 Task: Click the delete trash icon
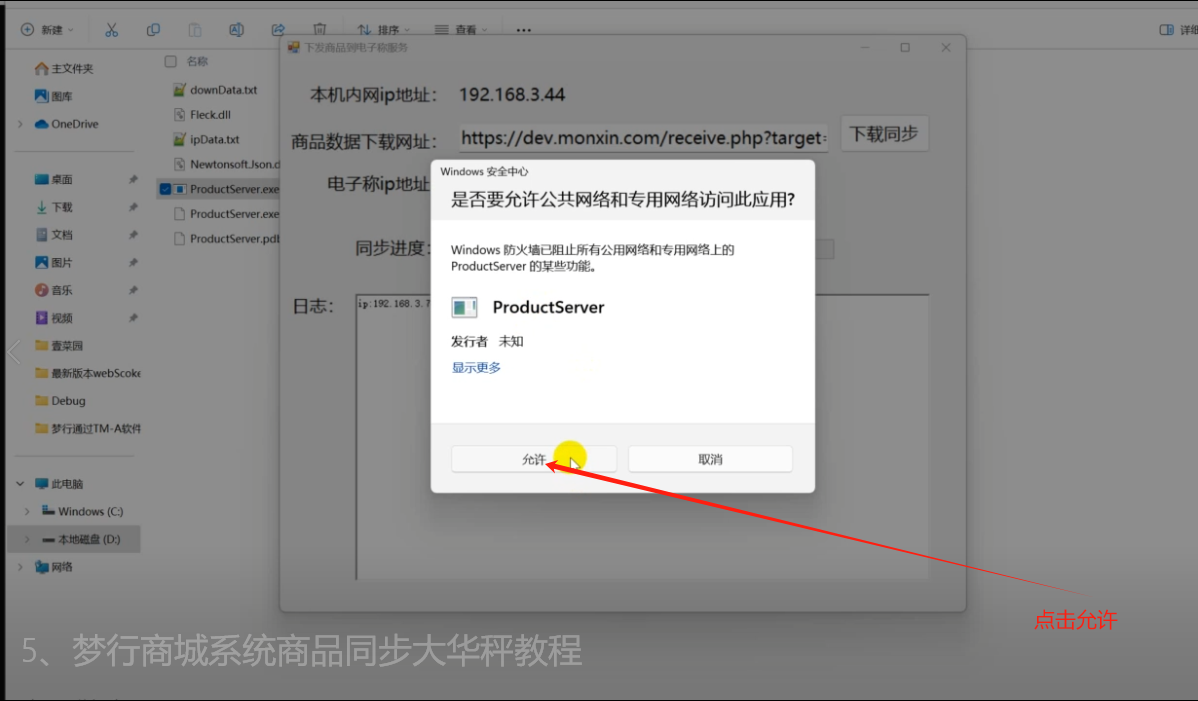tap(319, 30)
